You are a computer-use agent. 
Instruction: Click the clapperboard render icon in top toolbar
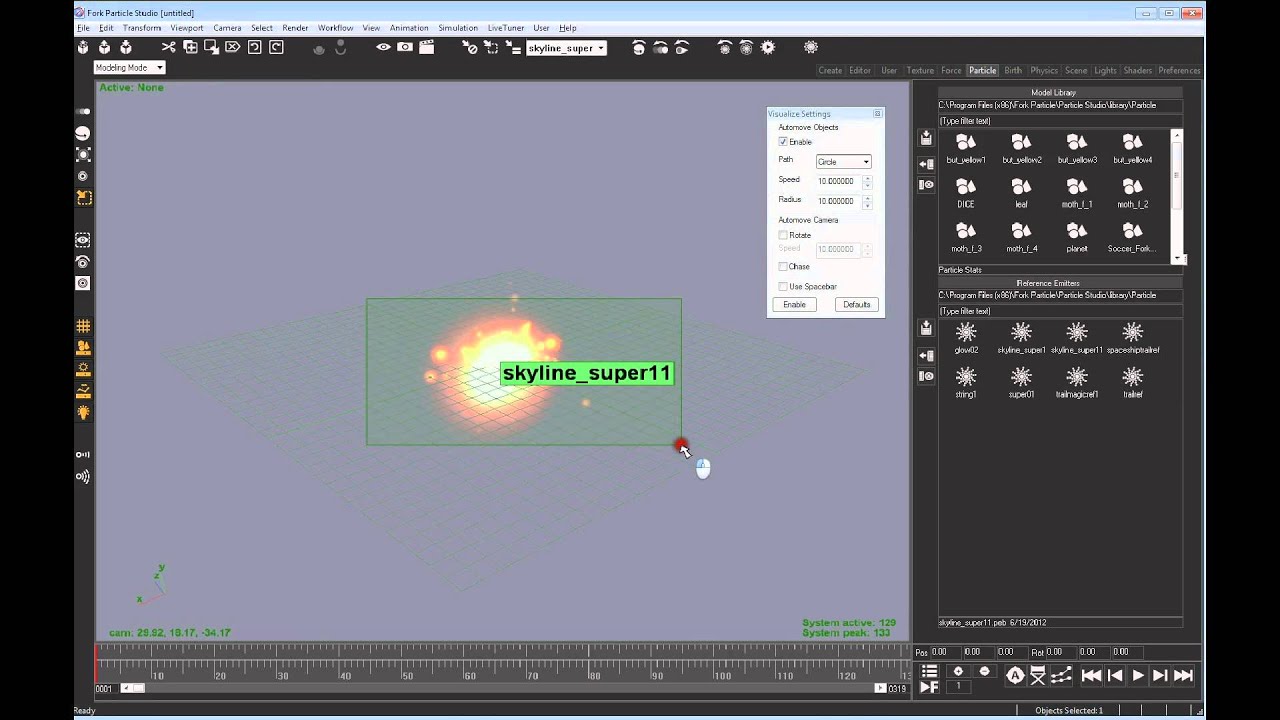[427, 47]
